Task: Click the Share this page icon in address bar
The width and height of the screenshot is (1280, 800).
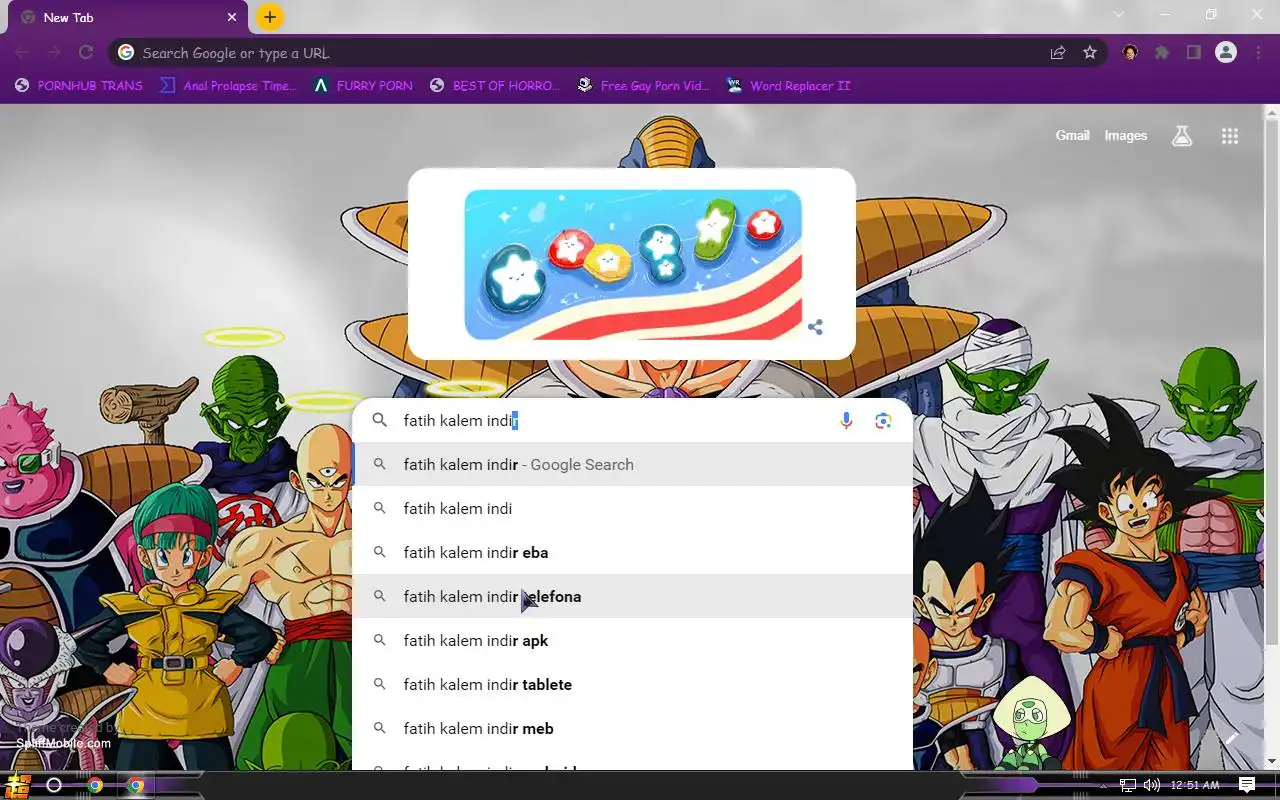Action: point(1058,53)
